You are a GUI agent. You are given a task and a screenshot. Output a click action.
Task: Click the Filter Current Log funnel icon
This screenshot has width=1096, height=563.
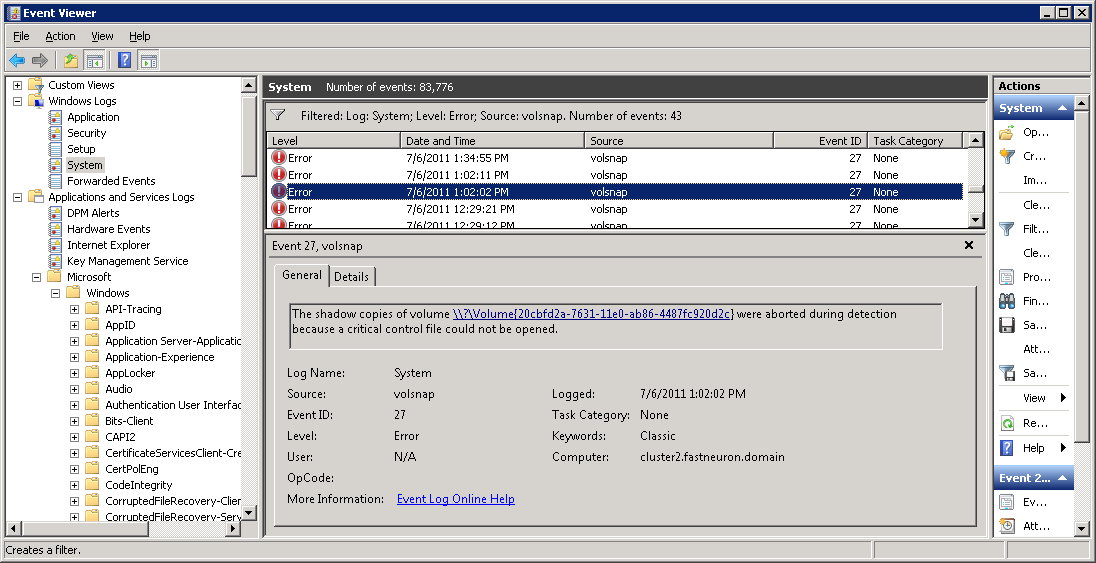tap(1007, 229)
